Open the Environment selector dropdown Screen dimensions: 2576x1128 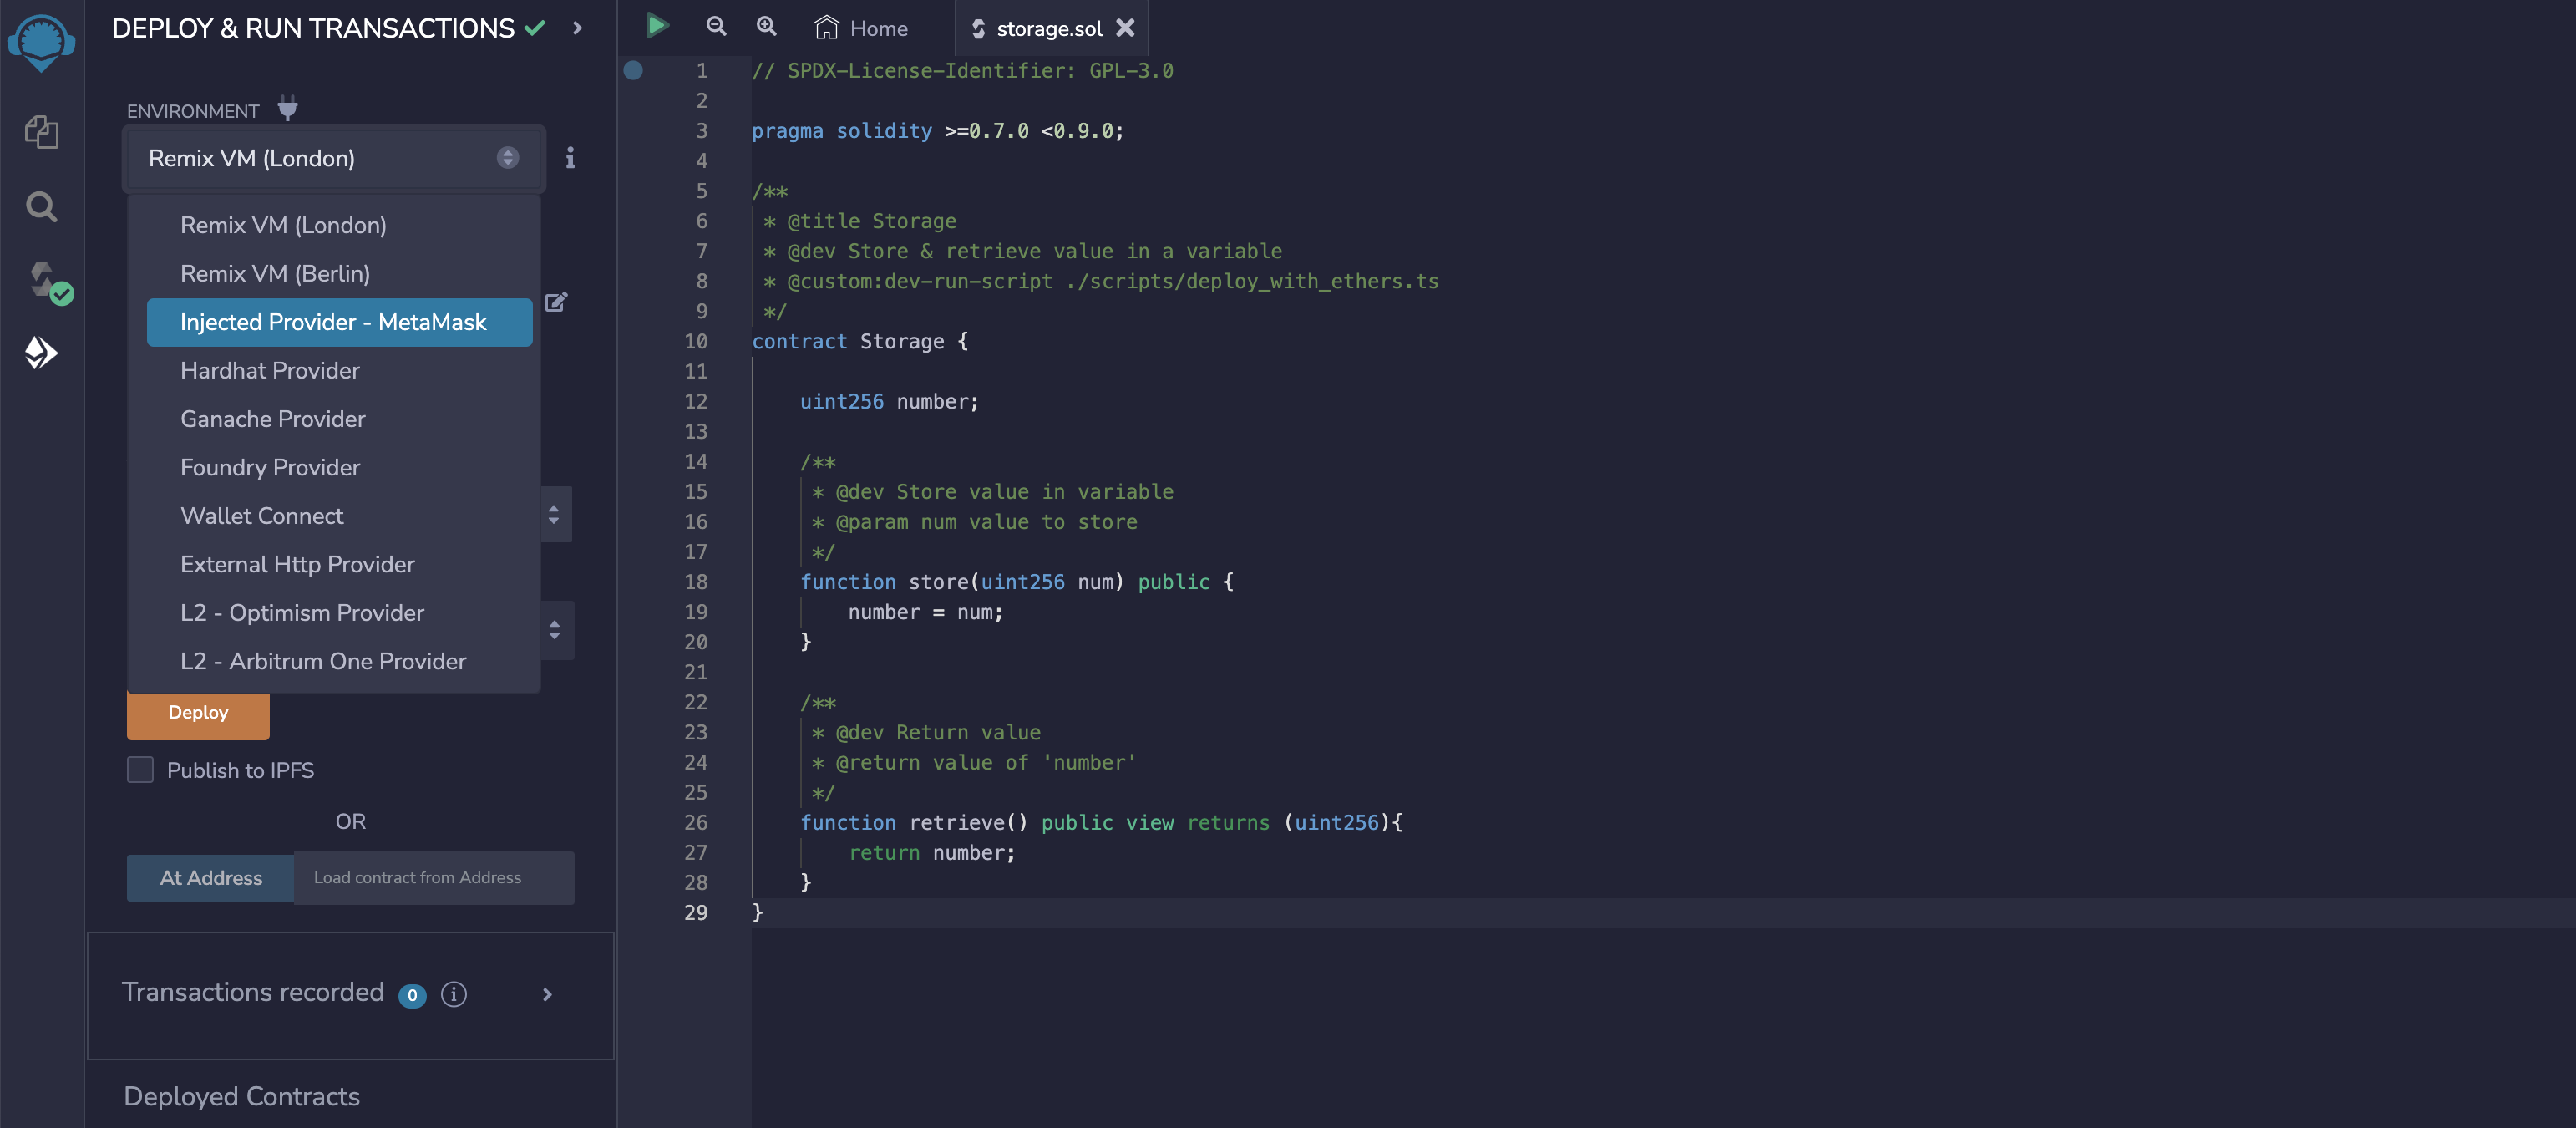[x=334, y=158]
